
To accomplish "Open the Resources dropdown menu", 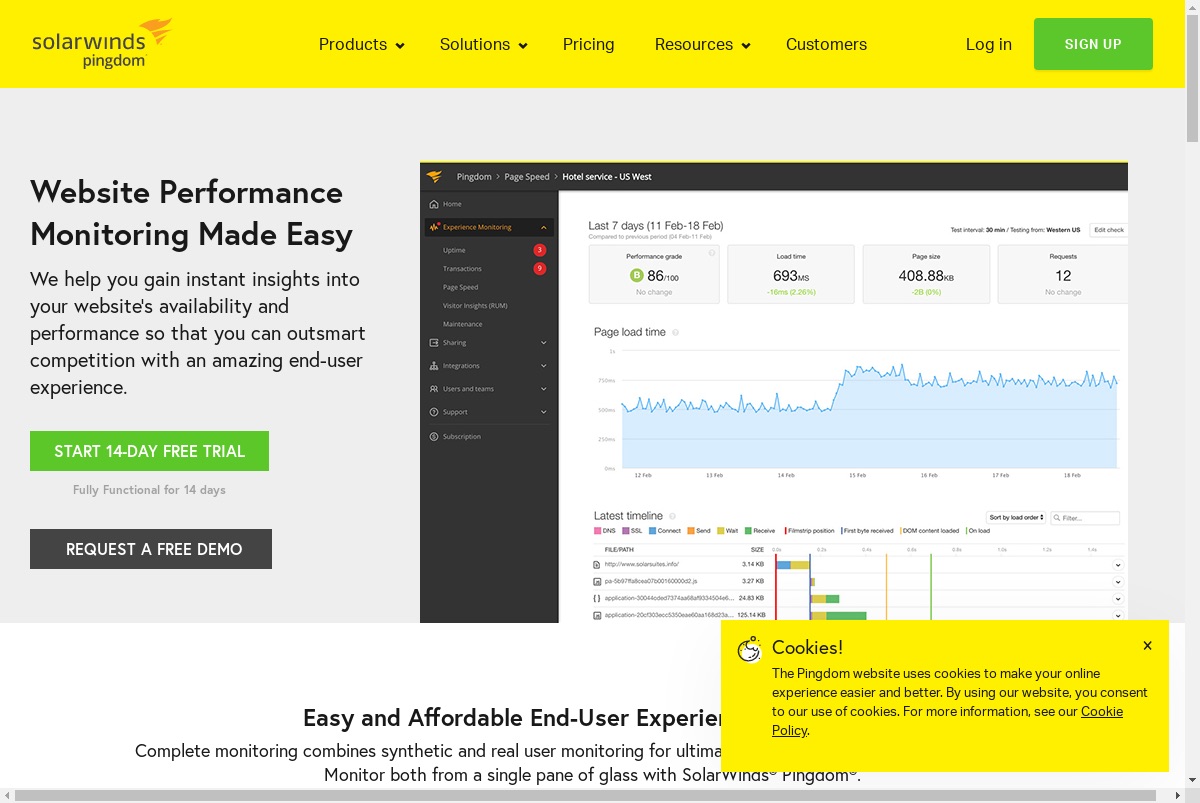I will 702,44.
